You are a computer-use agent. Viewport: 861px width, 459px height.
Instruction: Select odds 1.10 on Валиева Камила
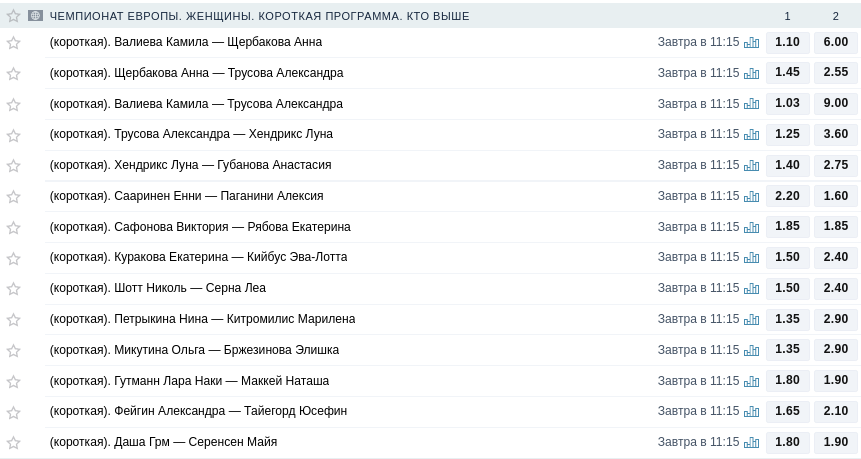(x=787, y=42)
